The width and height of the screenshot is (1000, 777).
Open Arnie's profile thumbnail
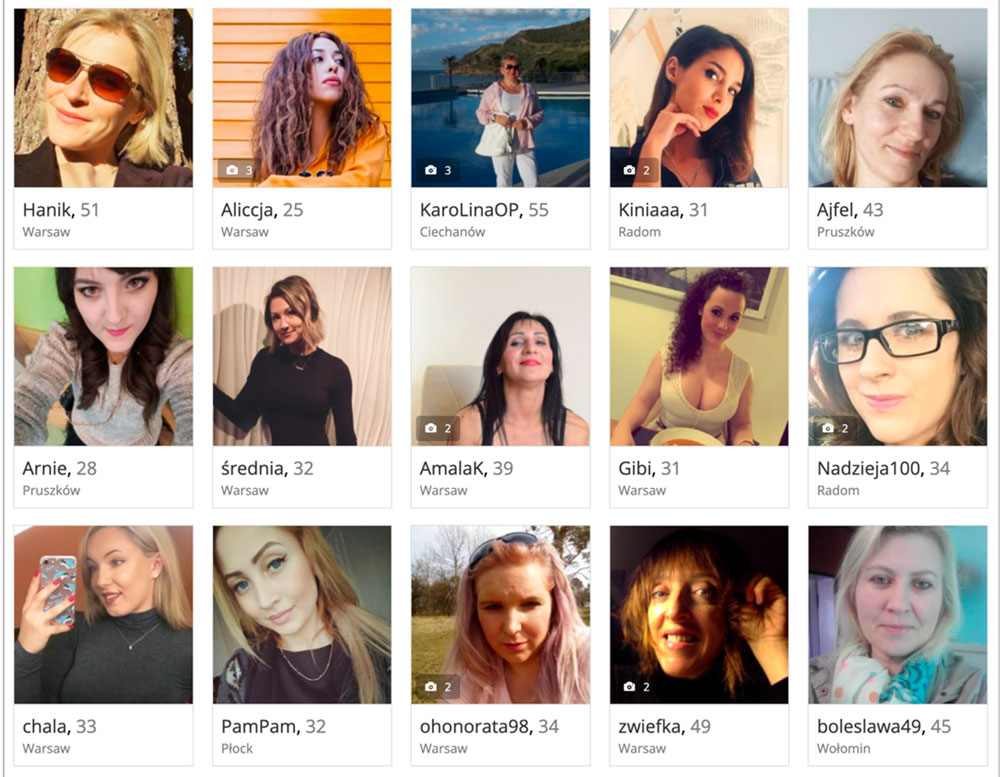point(103,356)
